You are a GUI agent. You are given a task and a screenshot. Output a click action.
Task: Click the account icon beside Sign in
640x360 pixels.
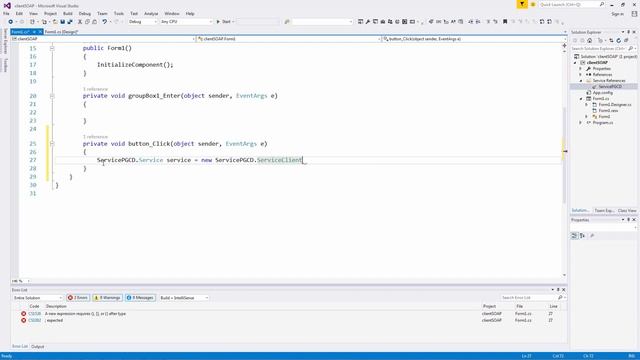(634, 13)
